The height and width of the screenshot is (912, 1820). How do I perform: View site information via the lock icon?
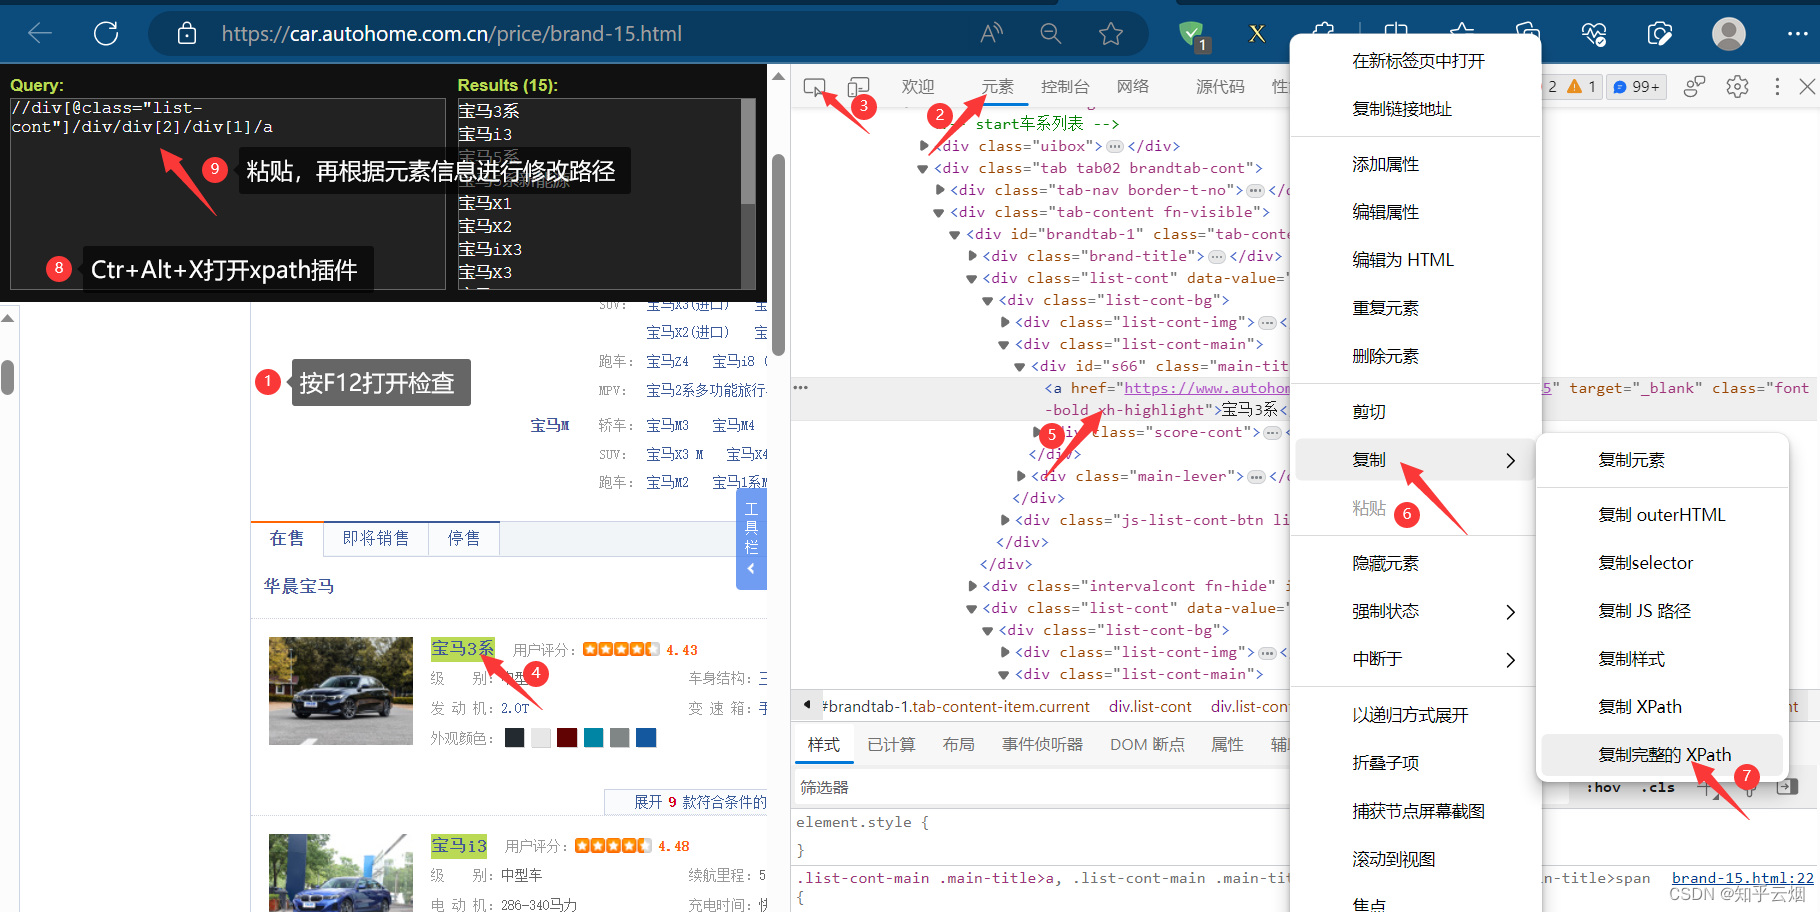coord(187,33)
